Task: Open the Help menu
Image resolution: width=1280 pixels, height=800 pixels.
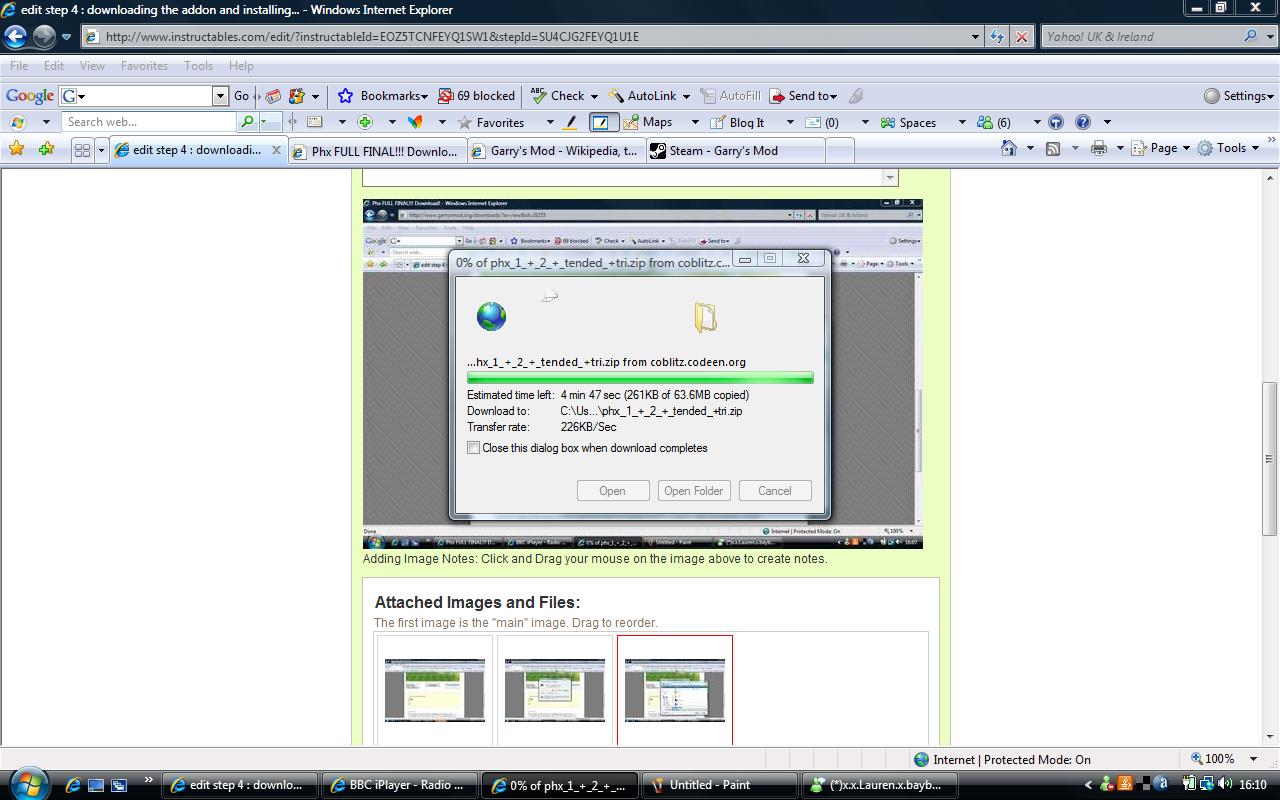Action: (x=241, y=66)
